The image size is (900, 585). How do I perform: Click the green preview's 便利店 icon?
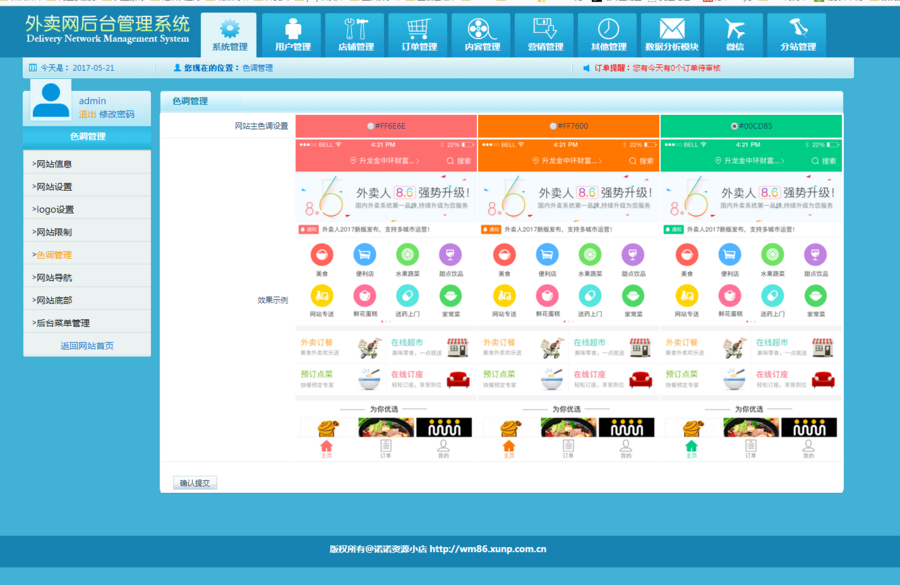730,254
